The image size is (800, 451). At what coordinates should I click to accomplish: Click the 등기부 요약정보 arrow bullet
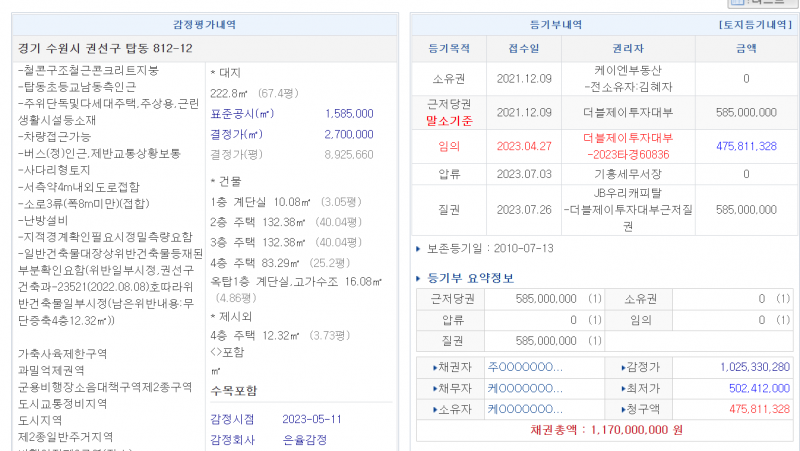coord(418,277)
